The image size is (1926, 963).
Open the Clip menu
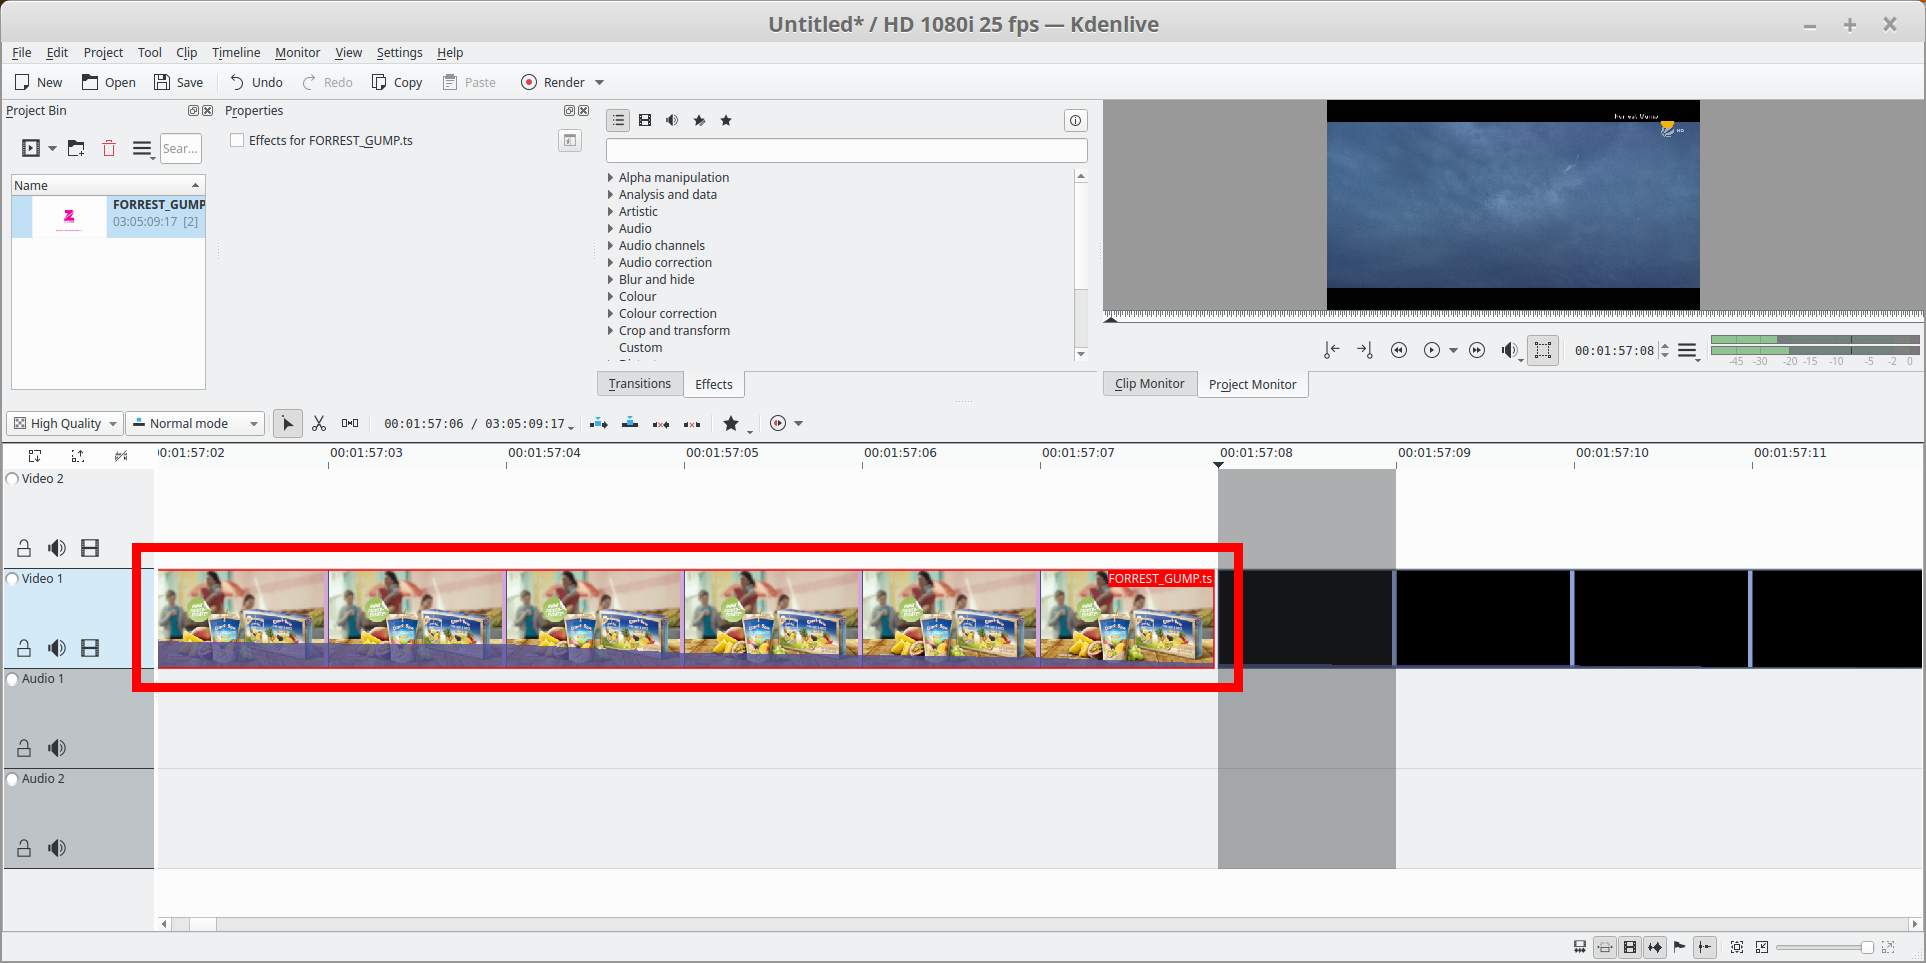187,53
